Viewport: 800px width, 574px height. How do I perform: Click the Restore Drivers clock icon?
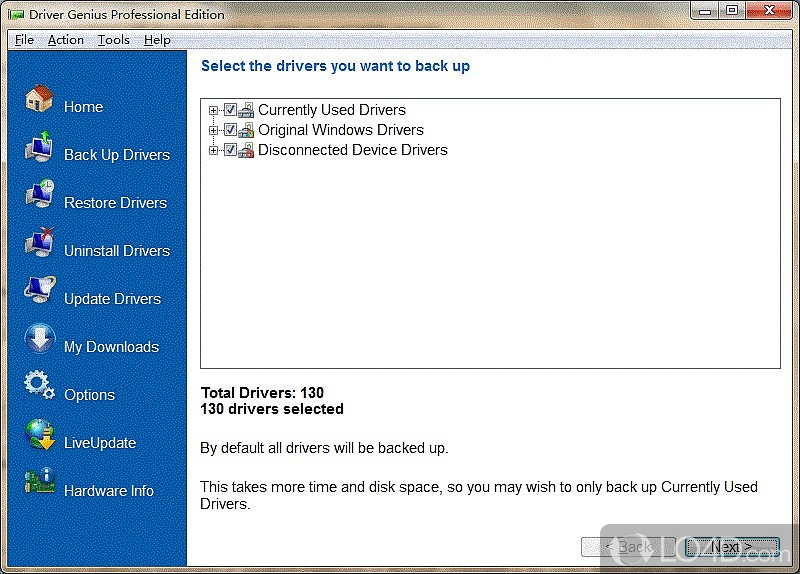tap(39, 194)
